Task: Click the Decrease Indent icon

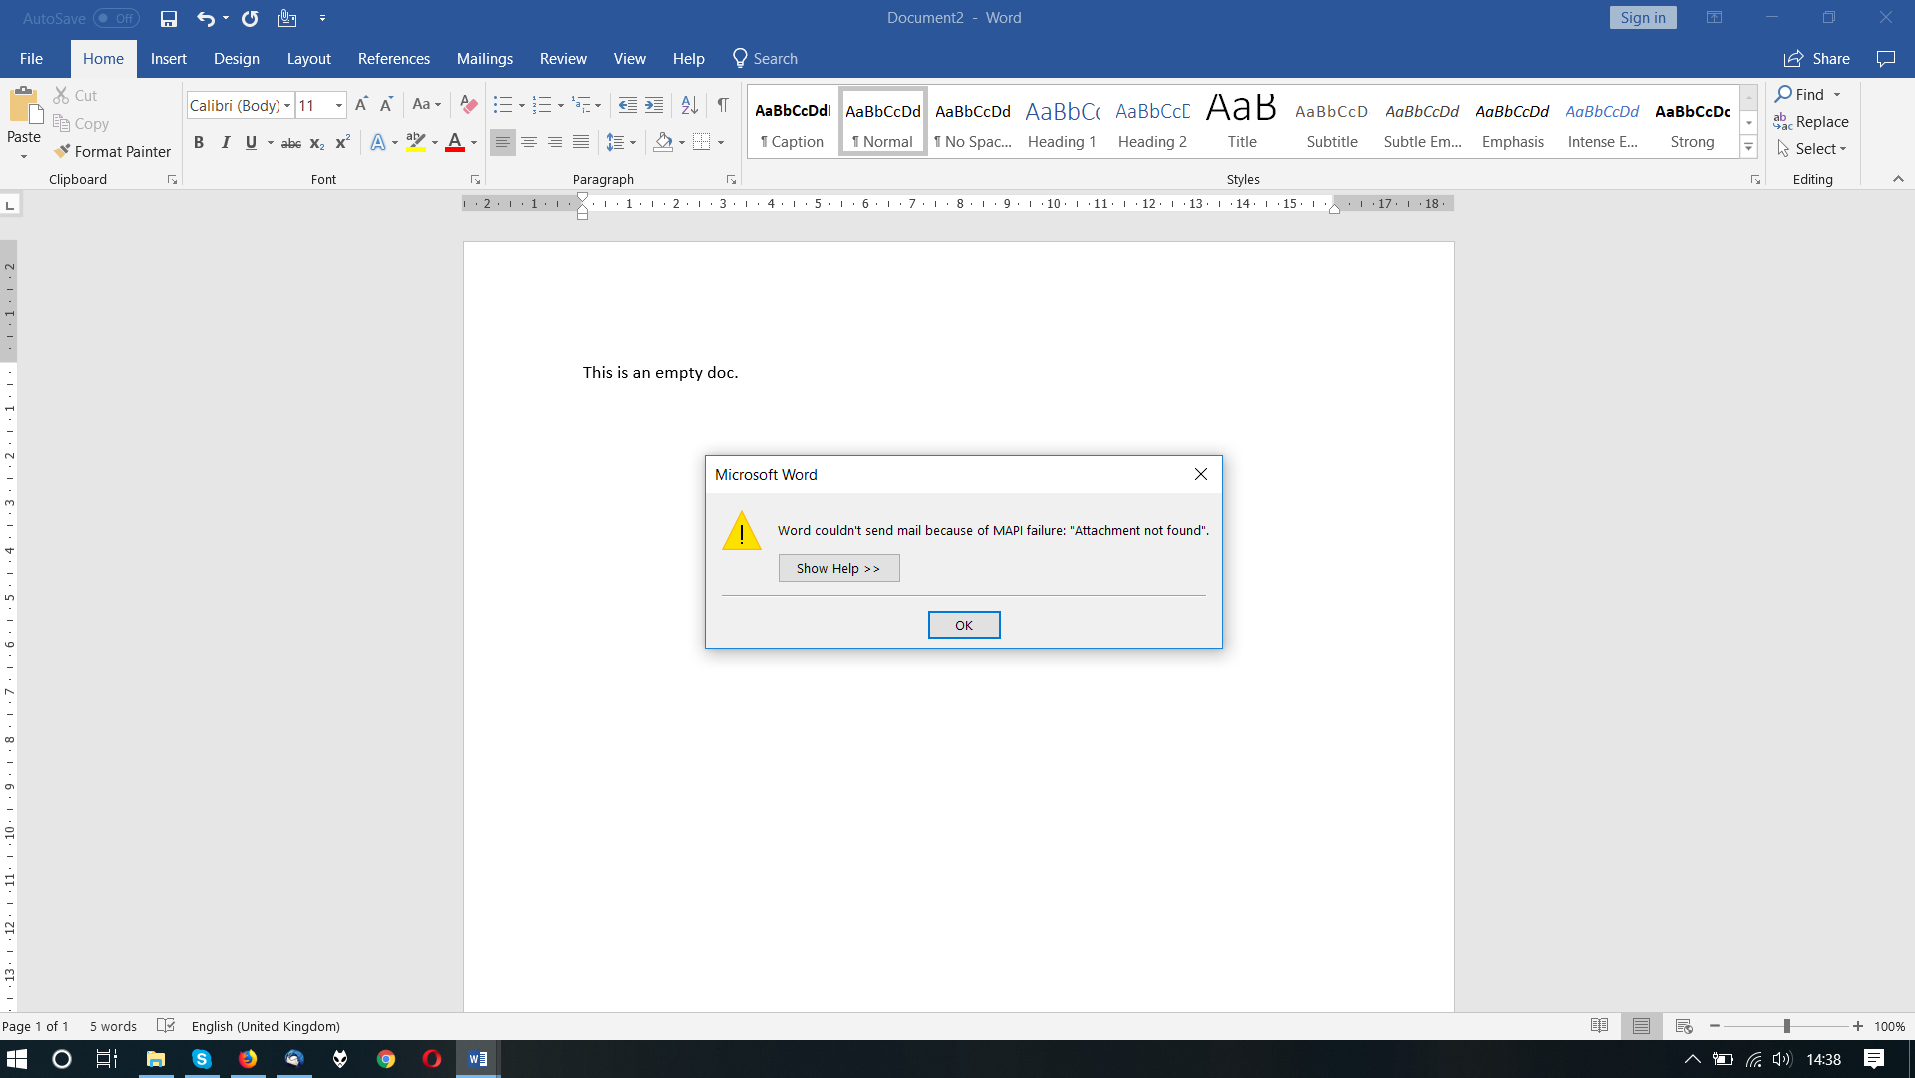Action: point(628,104)
